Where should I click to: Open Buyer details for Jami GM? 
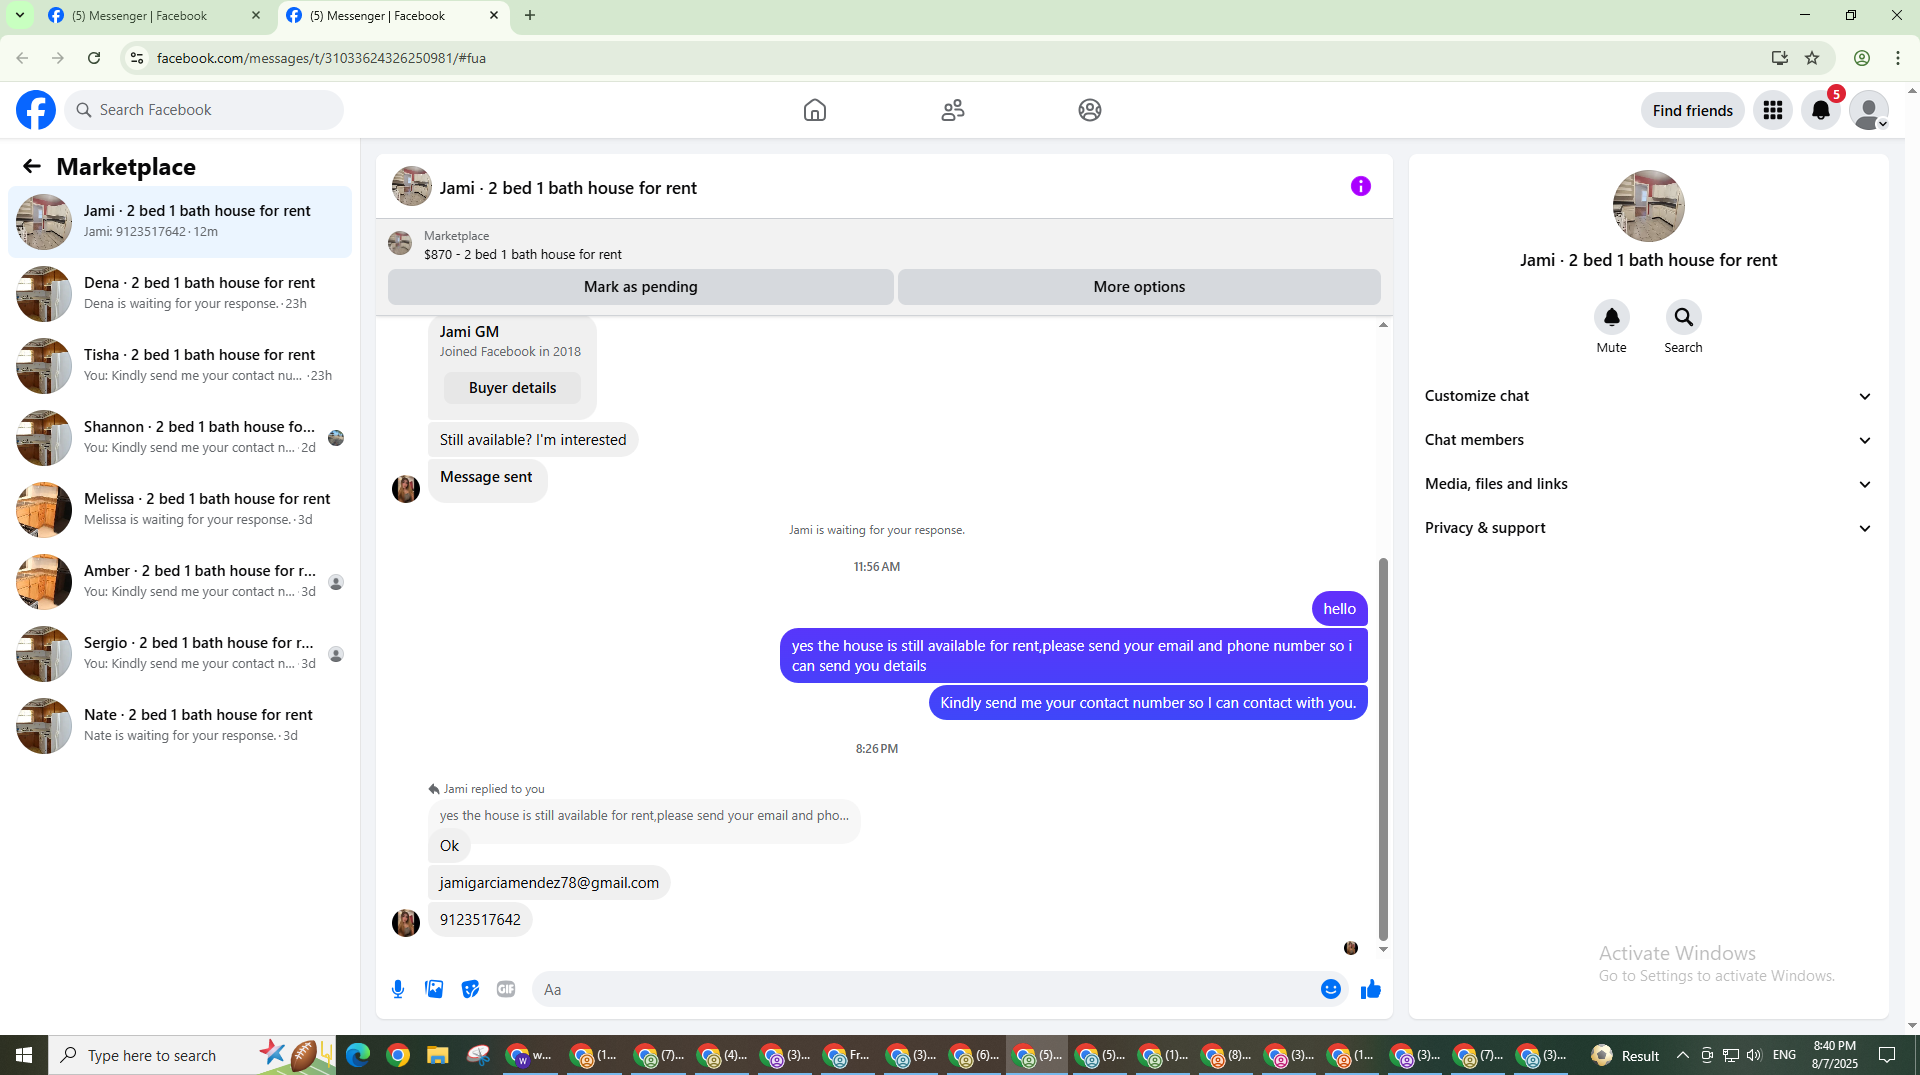click(512, 388)
